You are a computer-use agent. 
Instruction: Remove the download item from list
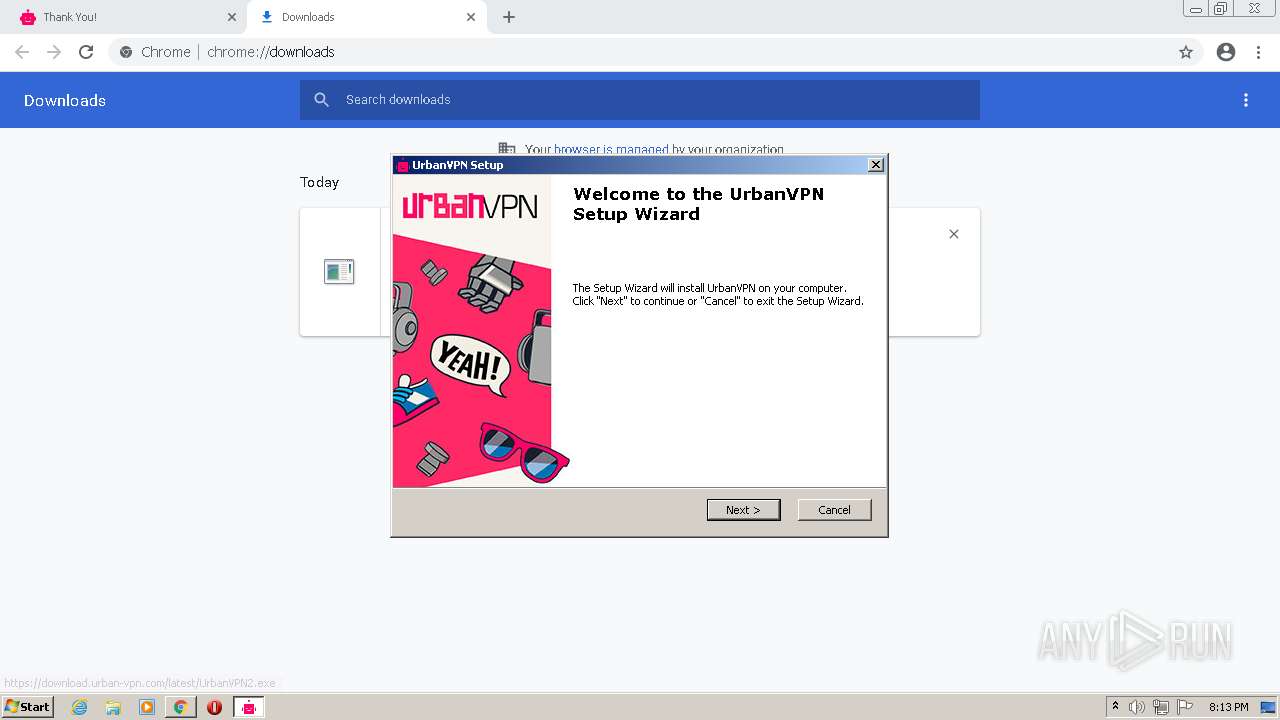click(x=954, y=234)
